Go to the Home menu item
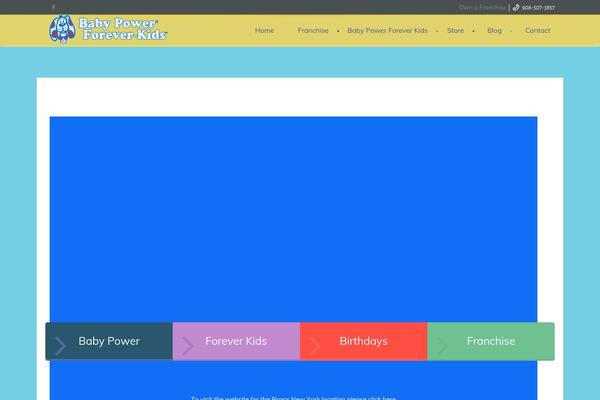This screenshot has height=400, width=600. coord(264,30)
